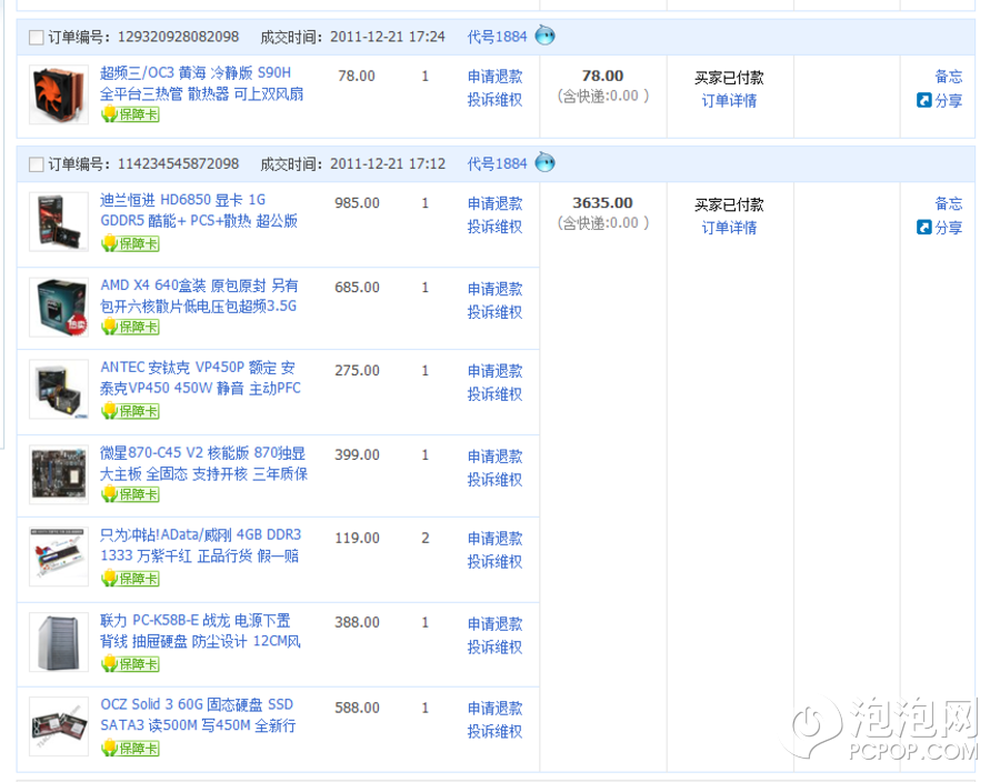Click 保障卡 badge under OC3 S90H cooler

[130, 115]
